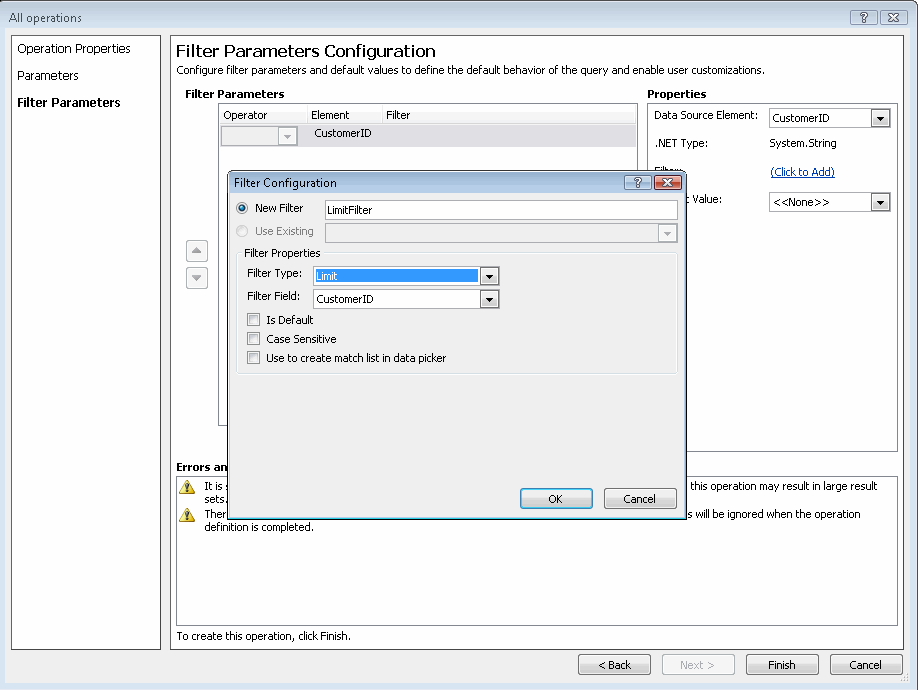Open the Operator dropdown in CustomerID row

coord(287,136)
